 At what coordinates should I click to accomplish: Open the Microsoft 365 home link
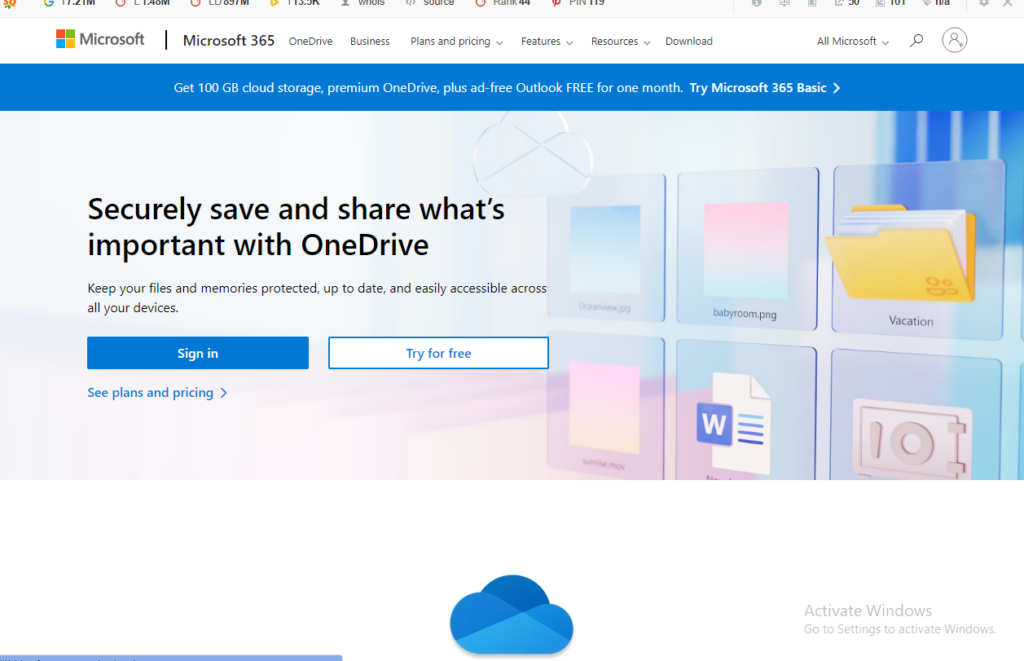coord(229,40)
